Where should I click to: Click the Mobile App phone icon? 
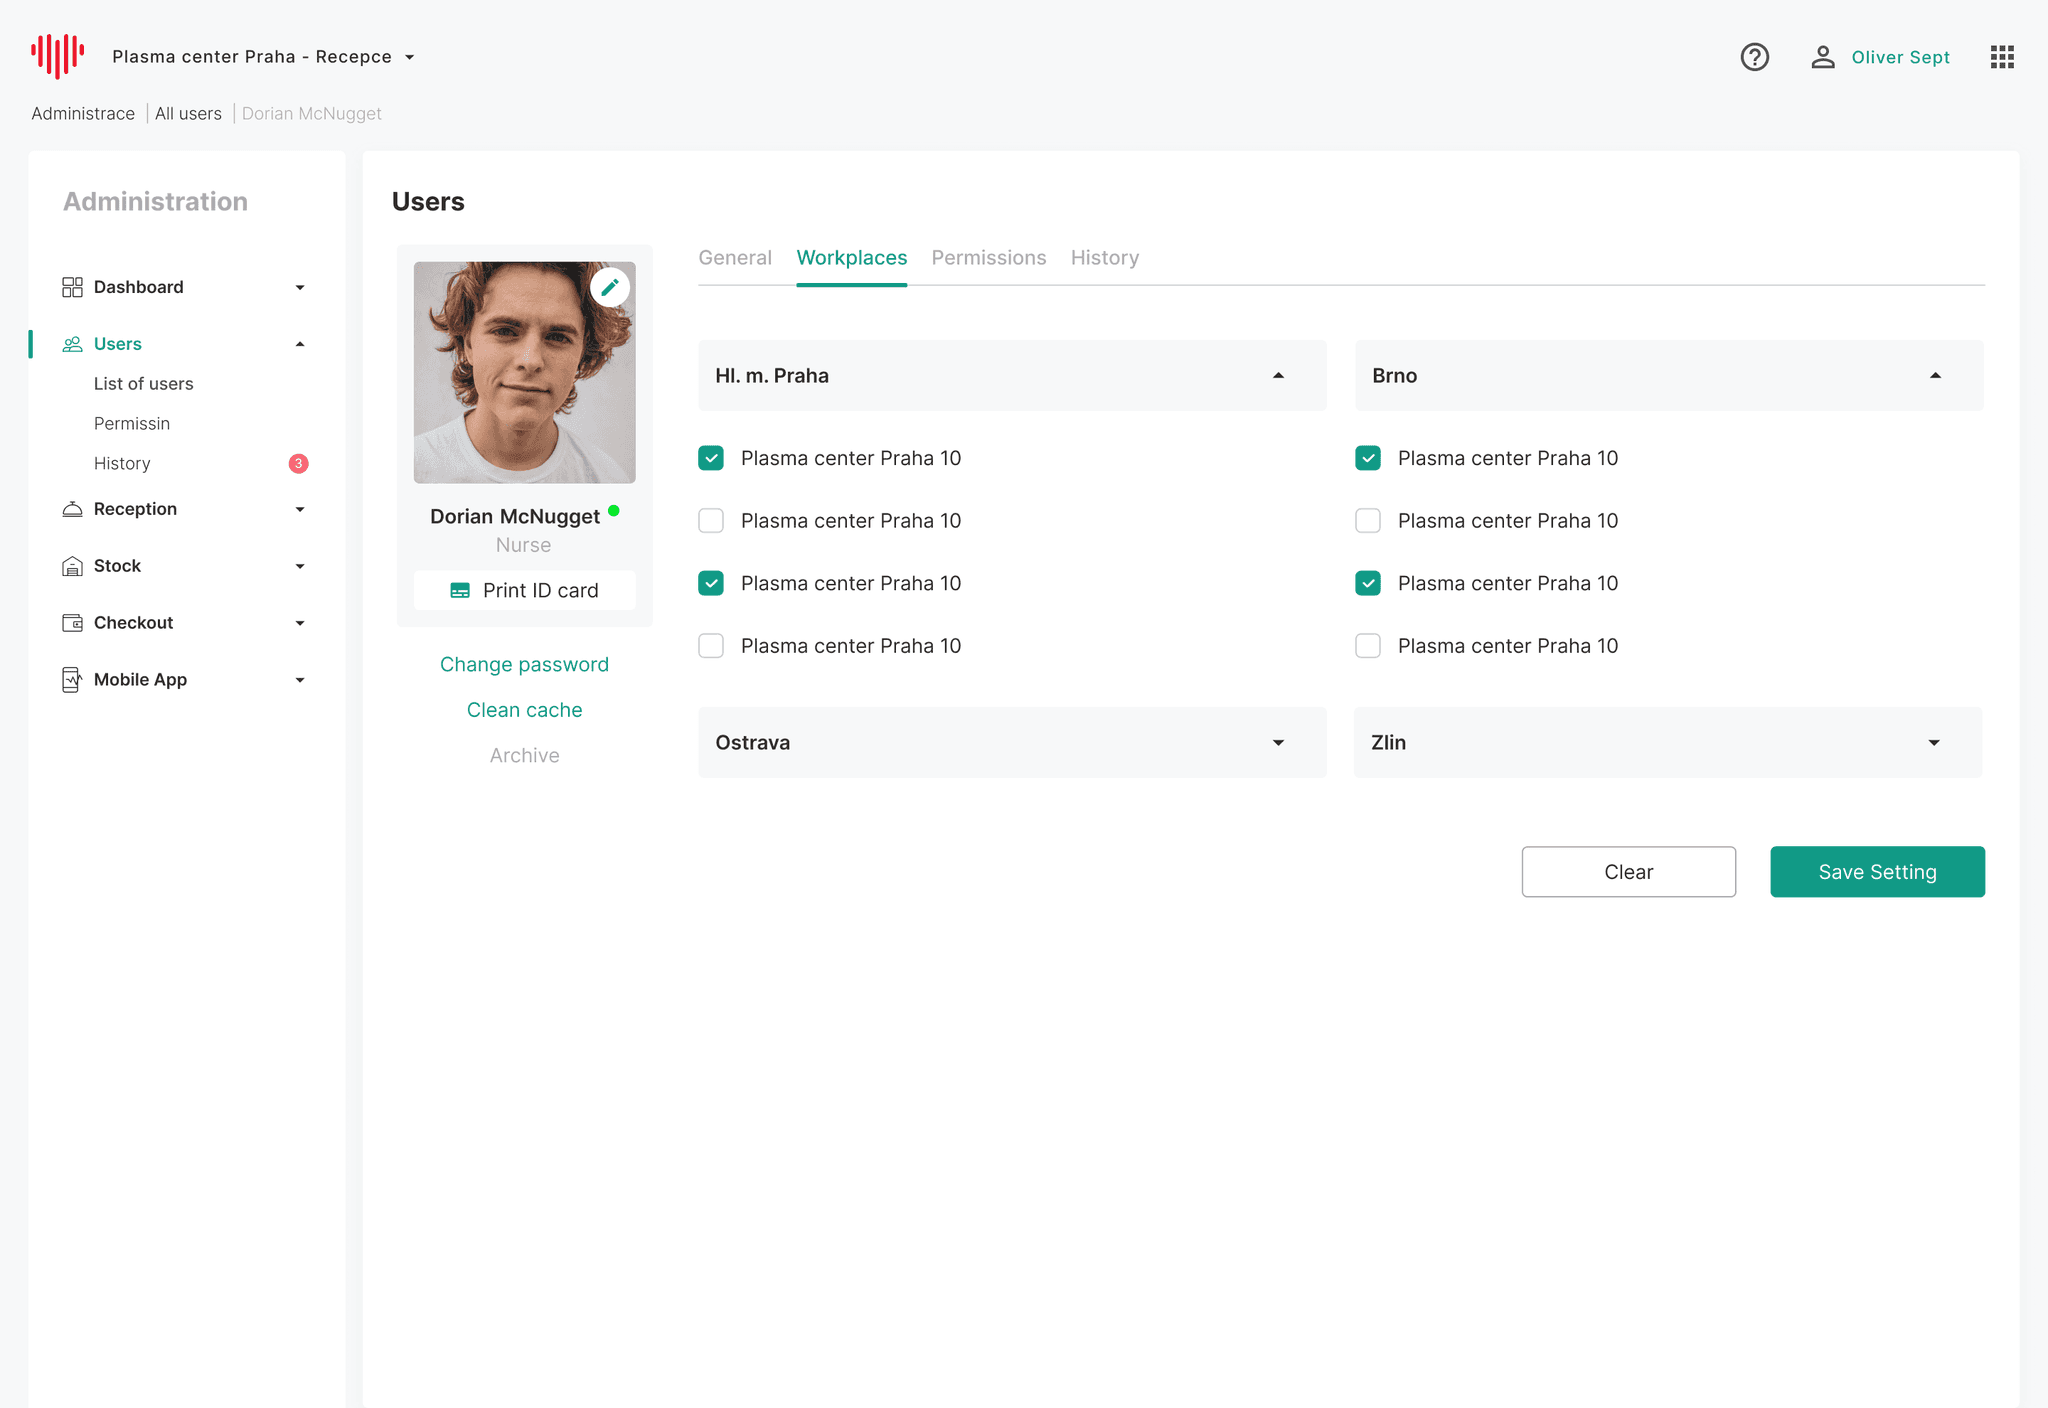72,680
